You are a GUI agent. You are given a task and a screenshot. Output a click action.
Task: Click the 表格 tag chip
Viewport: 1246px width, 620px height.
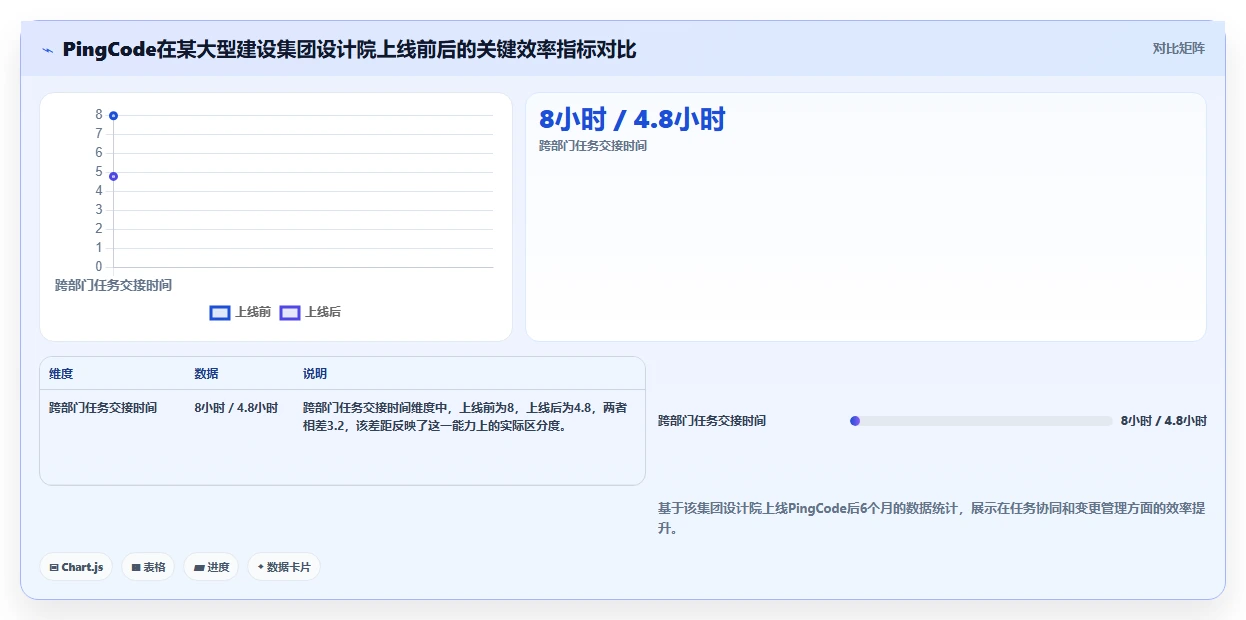148,567
